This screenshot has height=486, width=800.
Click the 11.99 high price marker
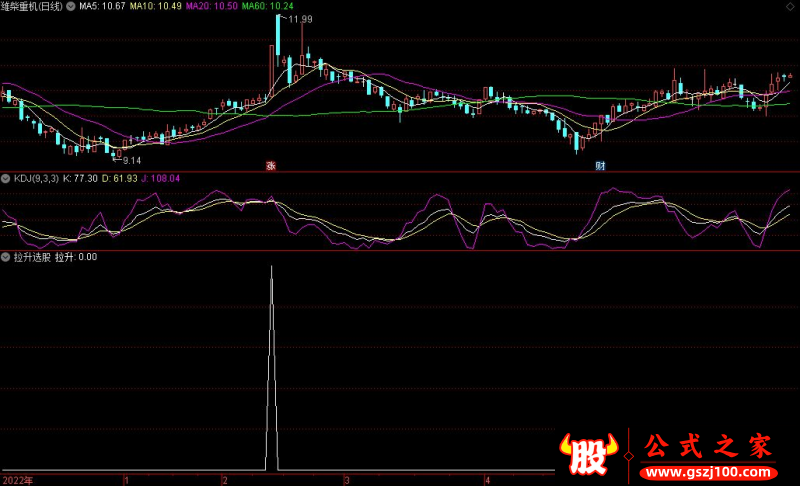(298, 20)
